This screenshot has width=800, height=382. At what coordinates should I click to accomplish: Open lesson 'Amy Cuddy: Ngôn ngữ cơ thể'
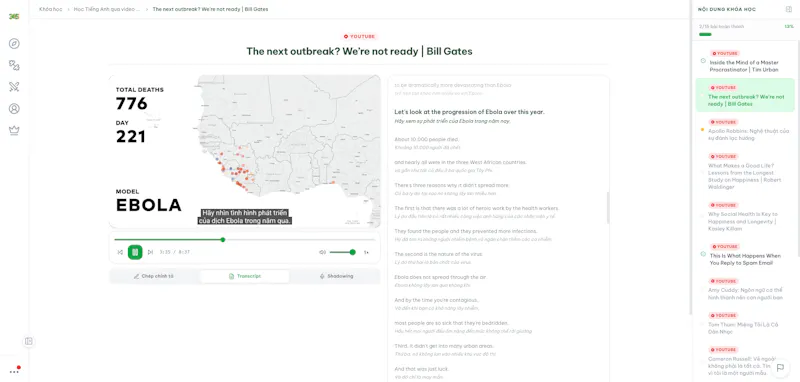tap(744, 290)
